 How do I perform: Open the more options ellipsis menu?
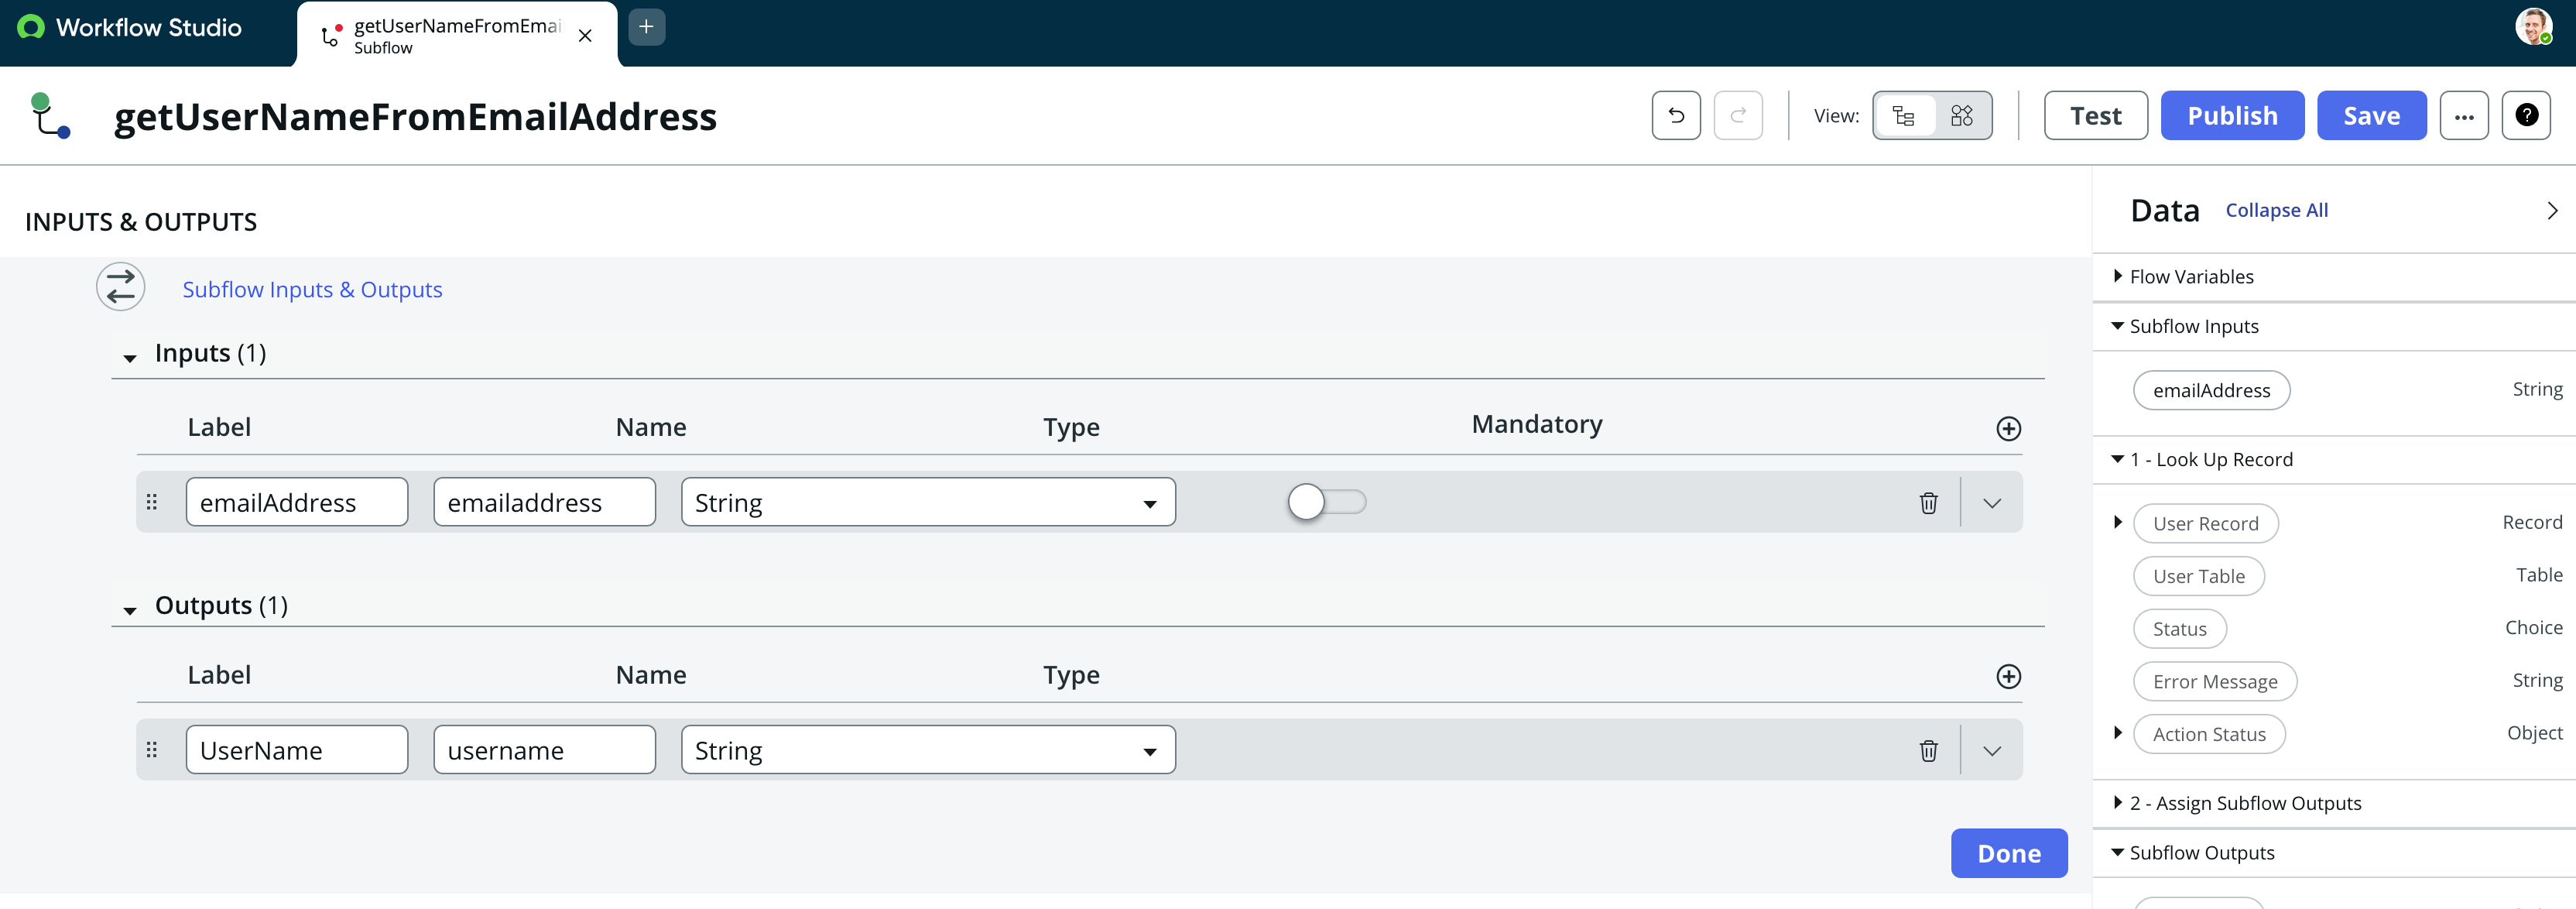point(2464,116)
